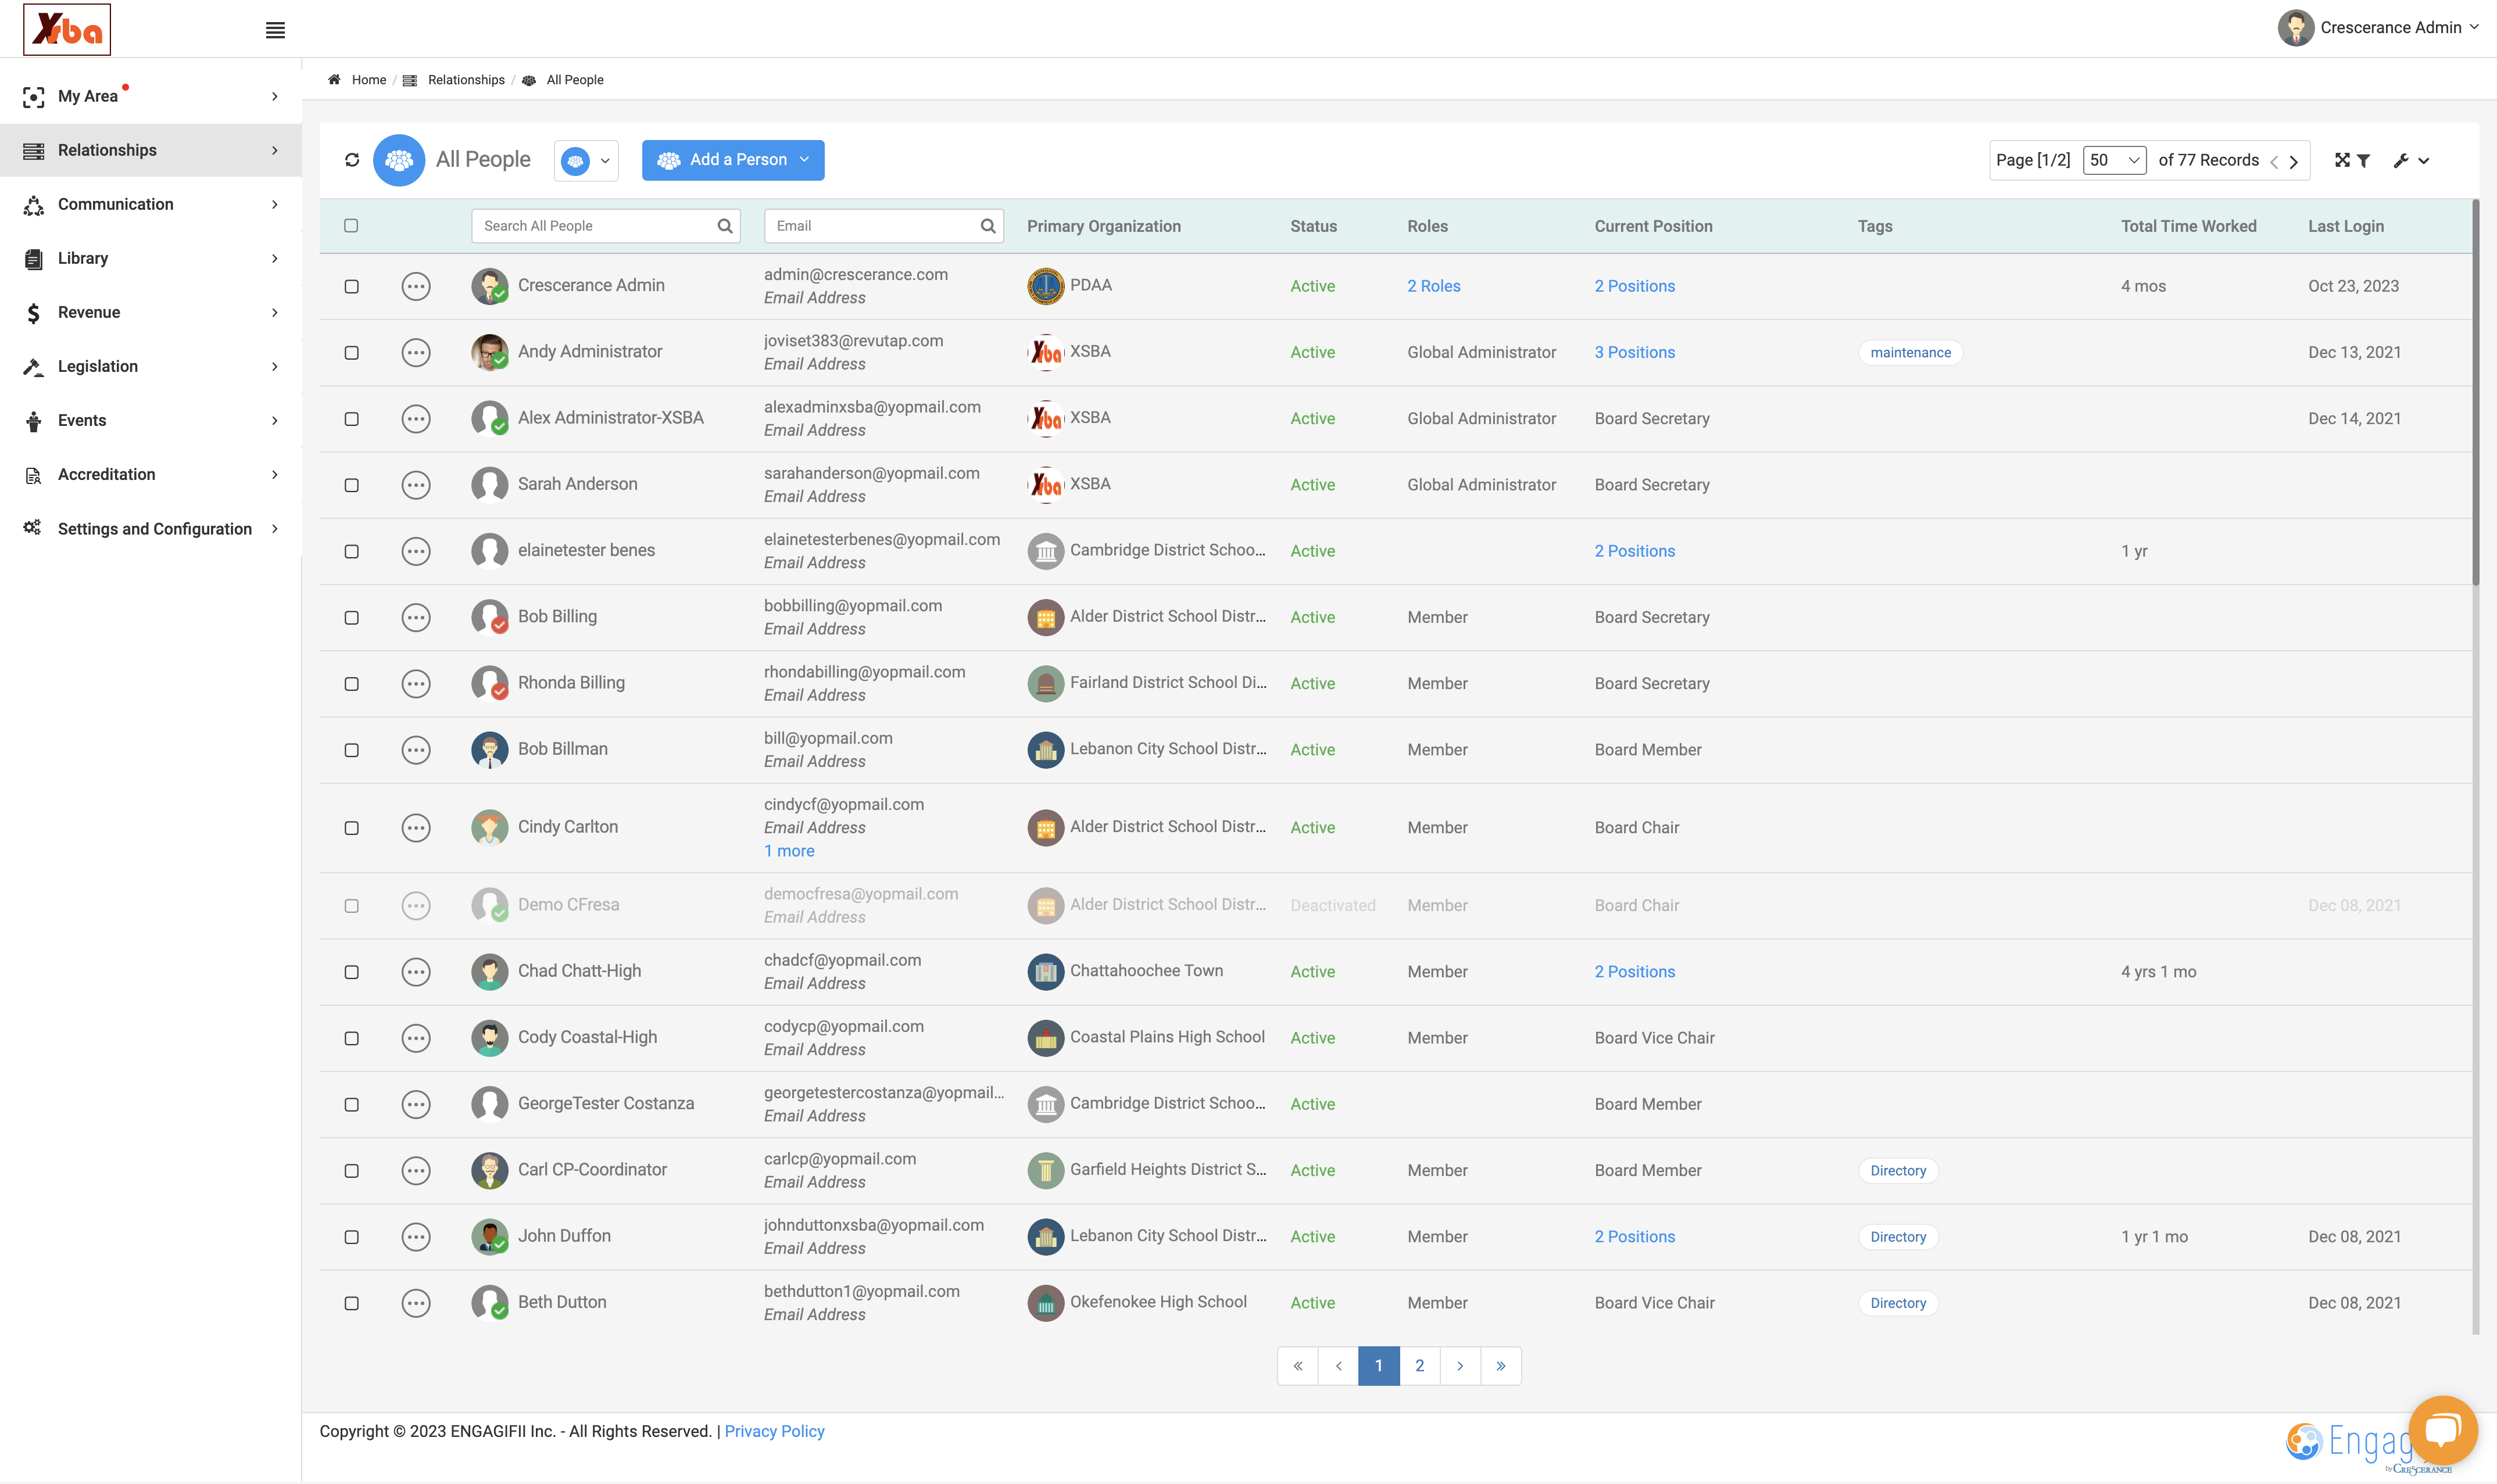The image size is (2497, 1484).
Task: Open actions ellipsis for Cindy Carlton
Action: click(x=416, y=828)
